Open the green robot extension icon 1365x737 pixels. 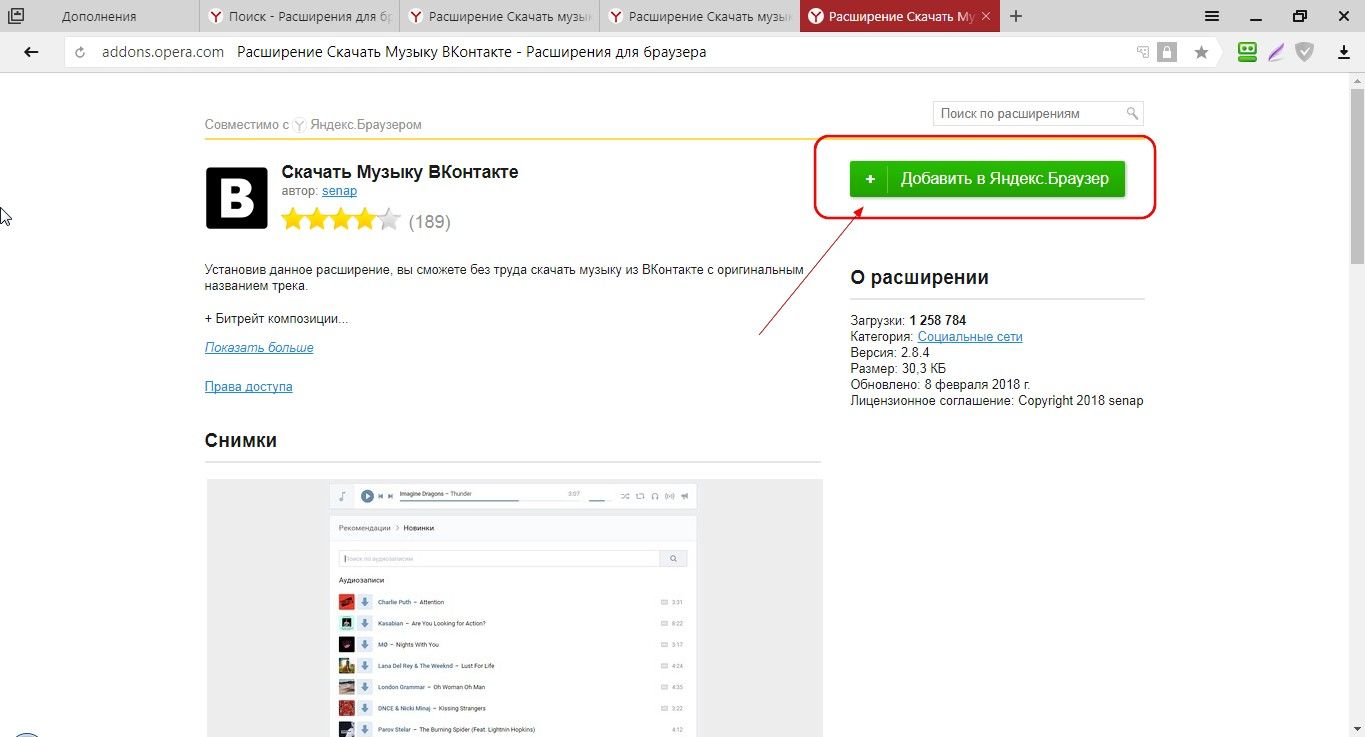pyautogui.click(x=1247, y=52)
